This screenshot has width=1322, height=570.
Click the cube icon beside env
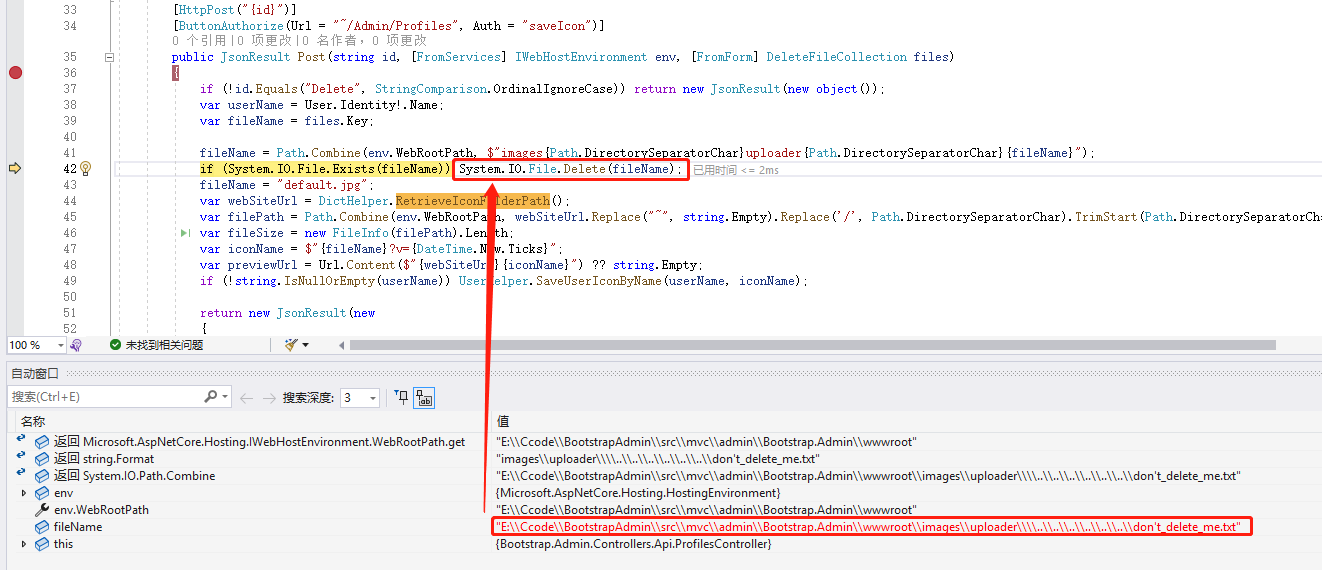(42, 493)
